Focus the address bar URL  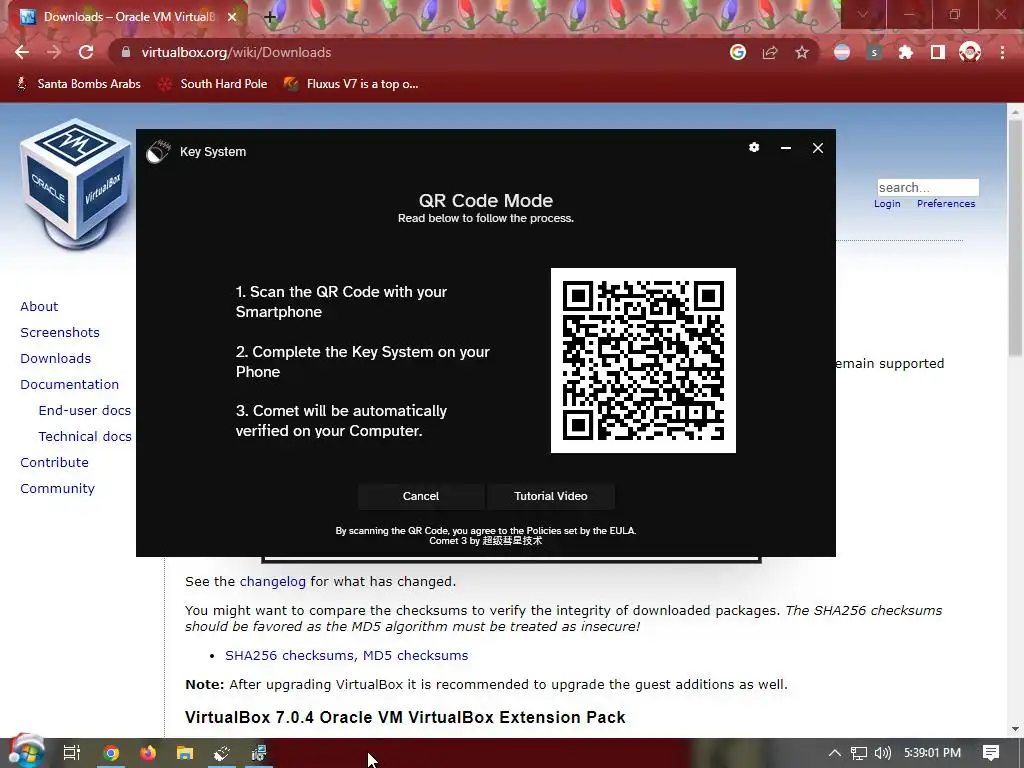click(236, 52)
